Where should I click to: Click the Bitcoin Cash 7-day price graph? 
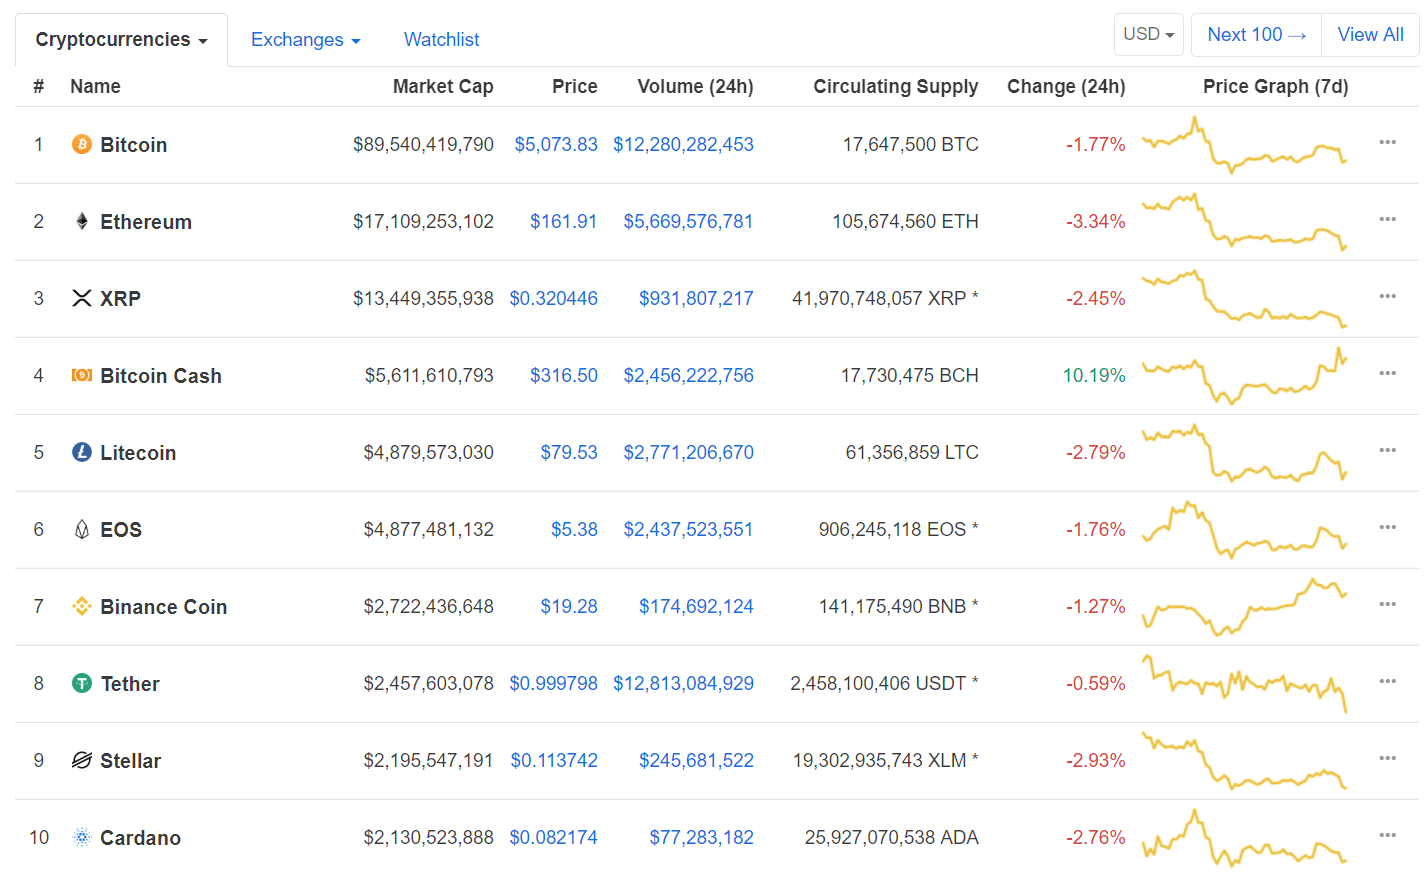point(1245,375)
